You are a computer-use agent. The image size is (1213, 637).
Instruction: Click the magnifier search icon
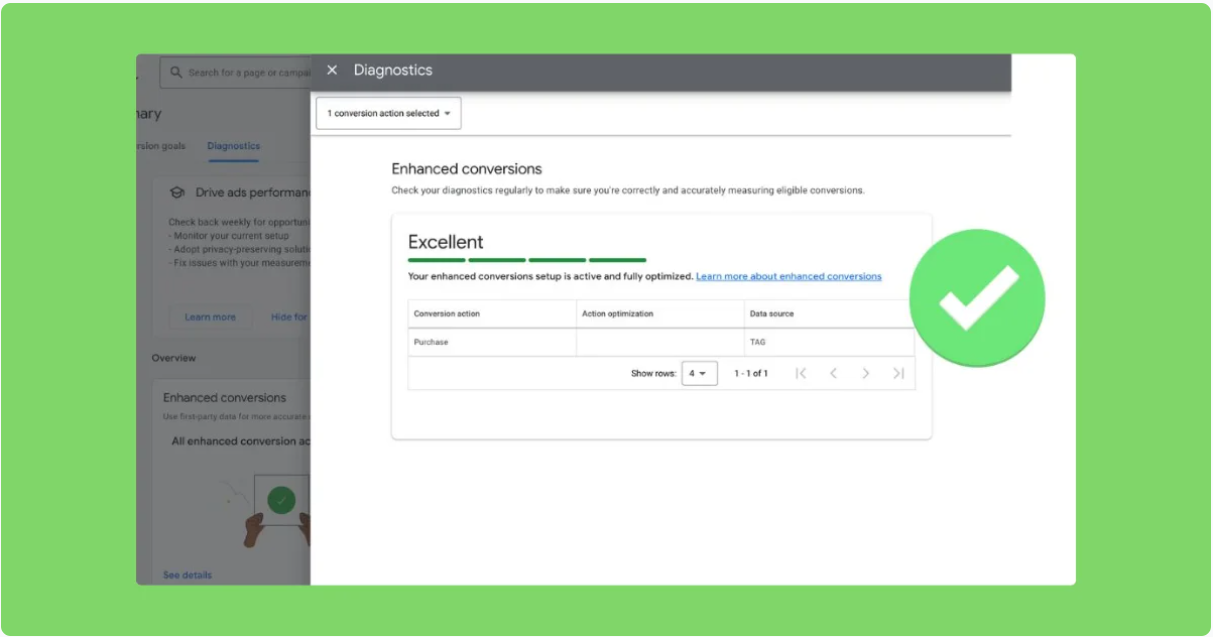[x=176, y=73]
